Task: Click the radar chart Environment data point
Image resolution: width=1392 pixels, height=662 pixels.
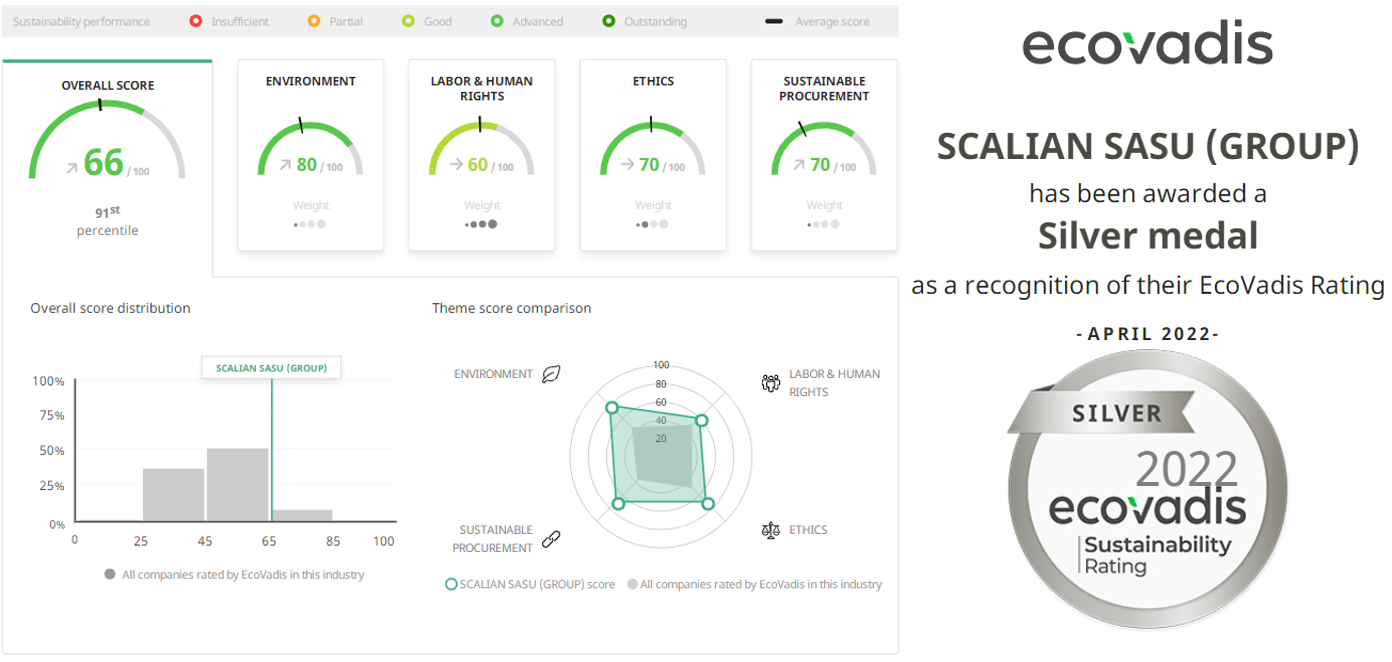Action: [612, 407]
